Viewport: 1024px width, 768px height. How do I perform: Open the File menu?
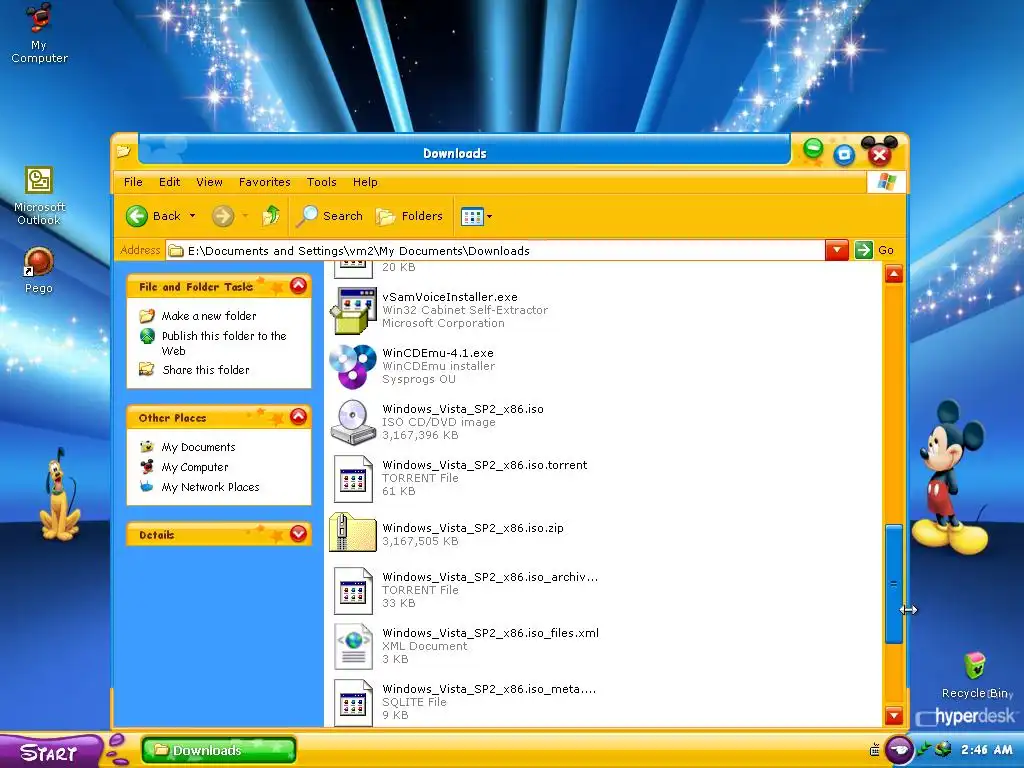[133, 182]
